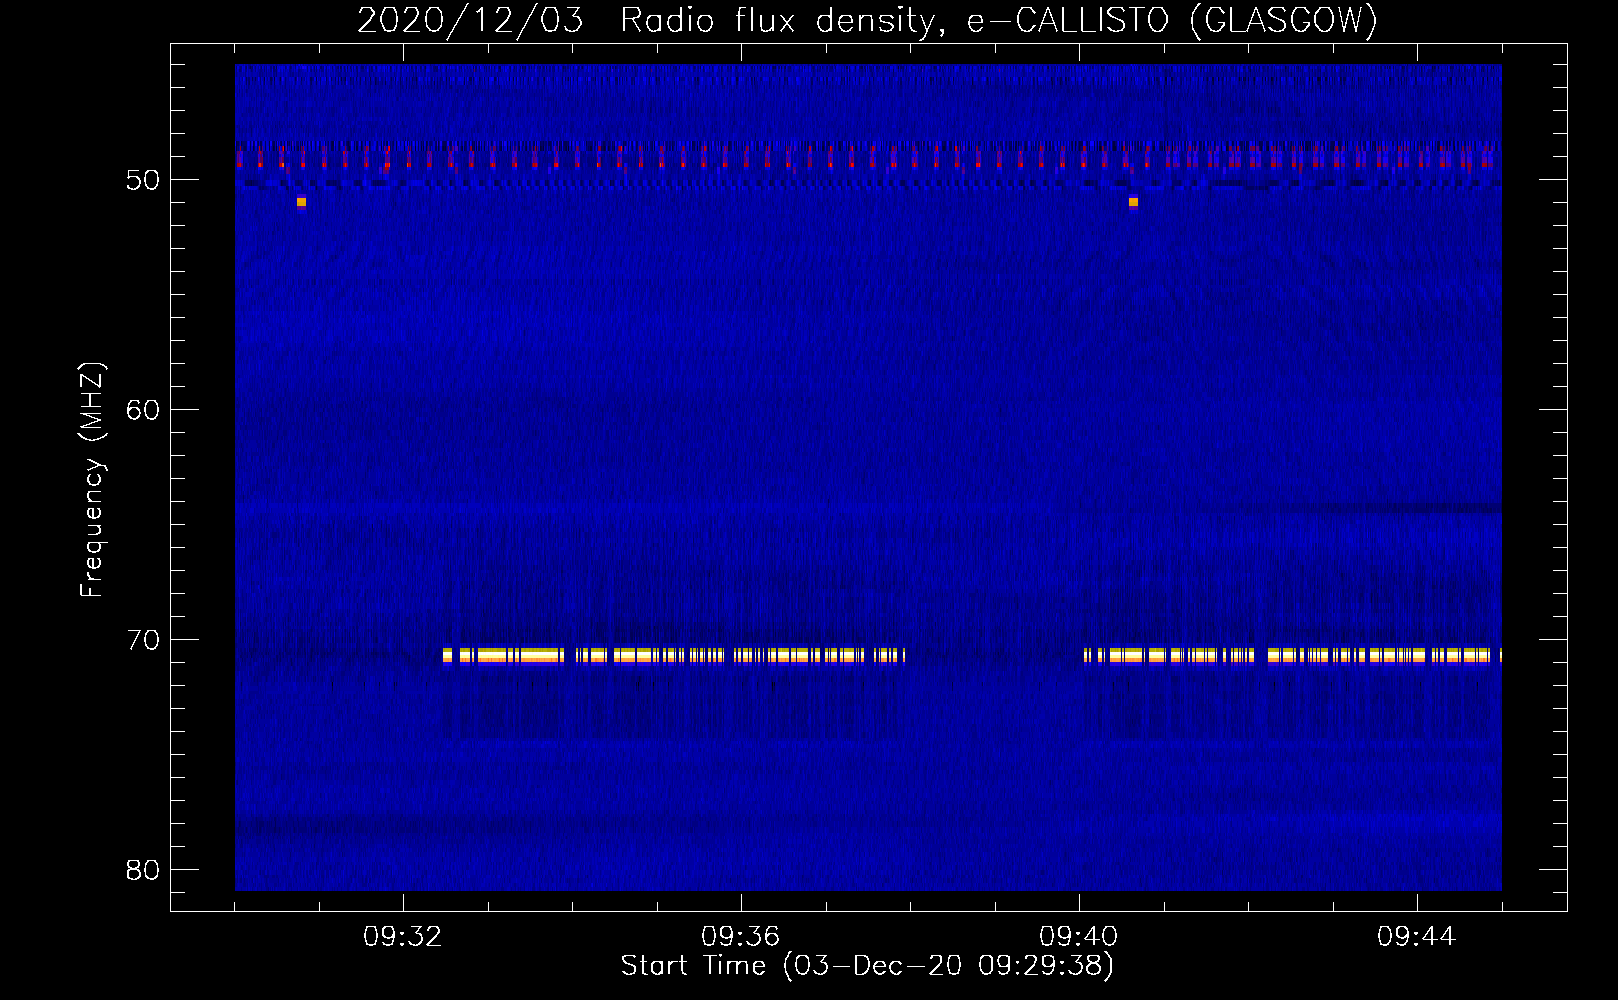
Task: Click the x-axis time label '09:36'
Action: pyautogui.click(x=741, y=937)
